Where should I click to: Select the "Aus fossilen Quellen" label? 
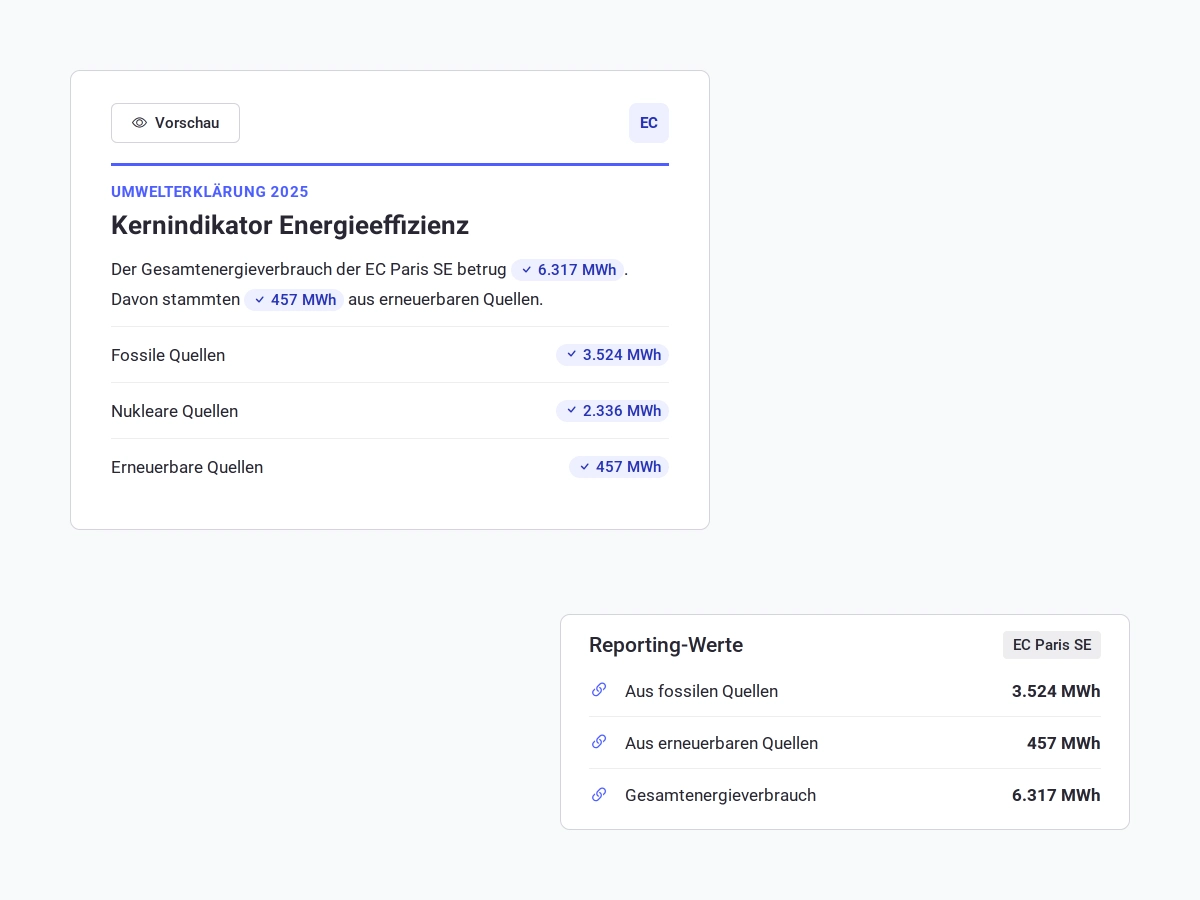tap(701, 691)
